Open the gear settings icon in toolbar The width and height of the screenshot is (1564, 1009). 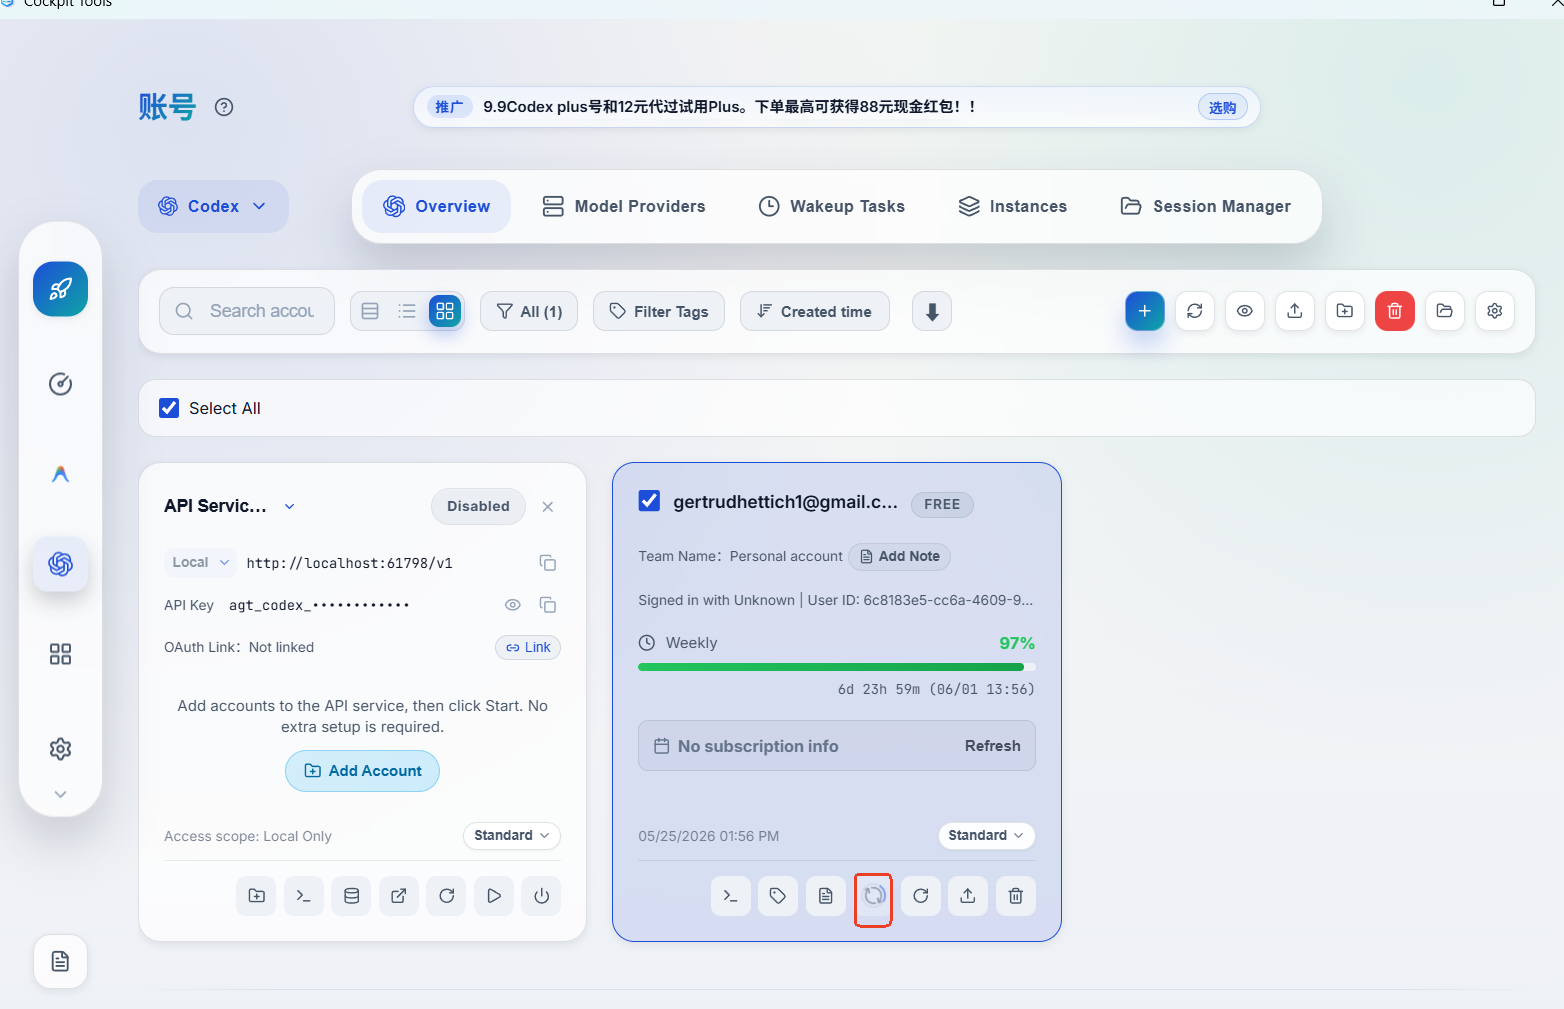click(1495, 311)
